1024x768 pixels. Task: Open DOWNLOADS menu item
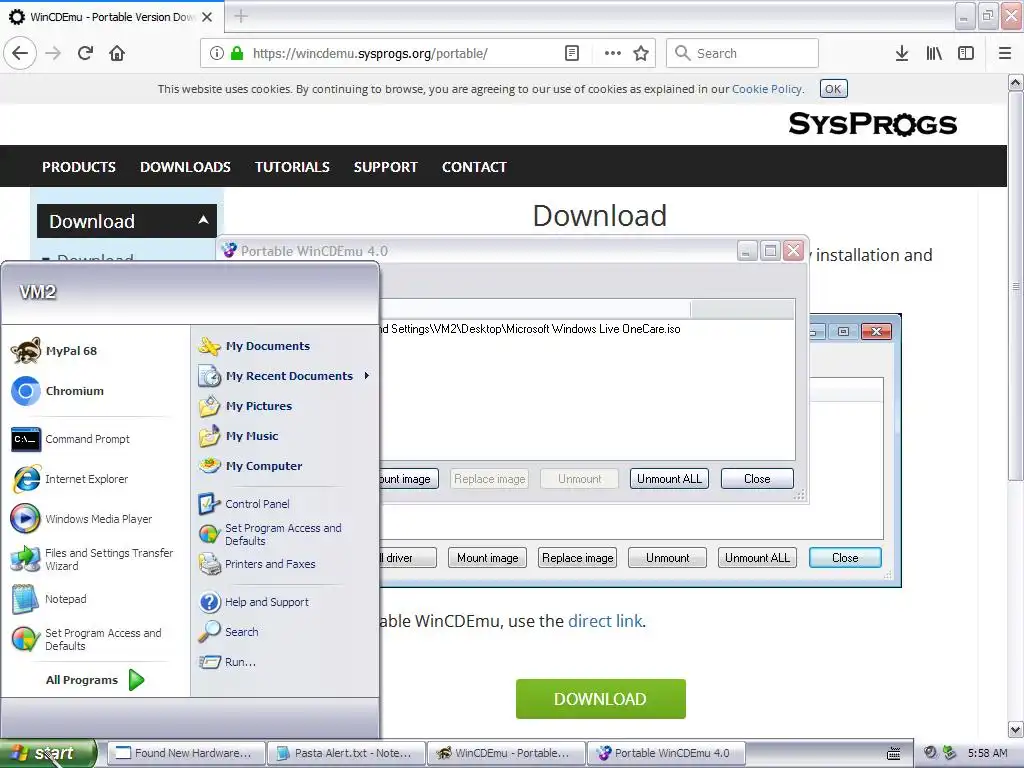click(185, 167)
